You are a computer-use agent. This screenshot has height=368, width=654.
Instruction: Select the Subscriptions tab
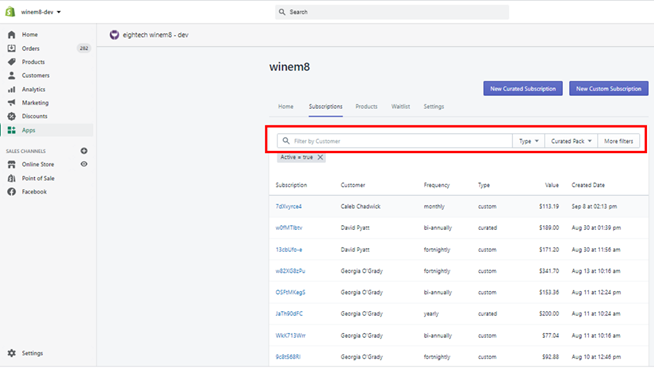tap(326, 106)
